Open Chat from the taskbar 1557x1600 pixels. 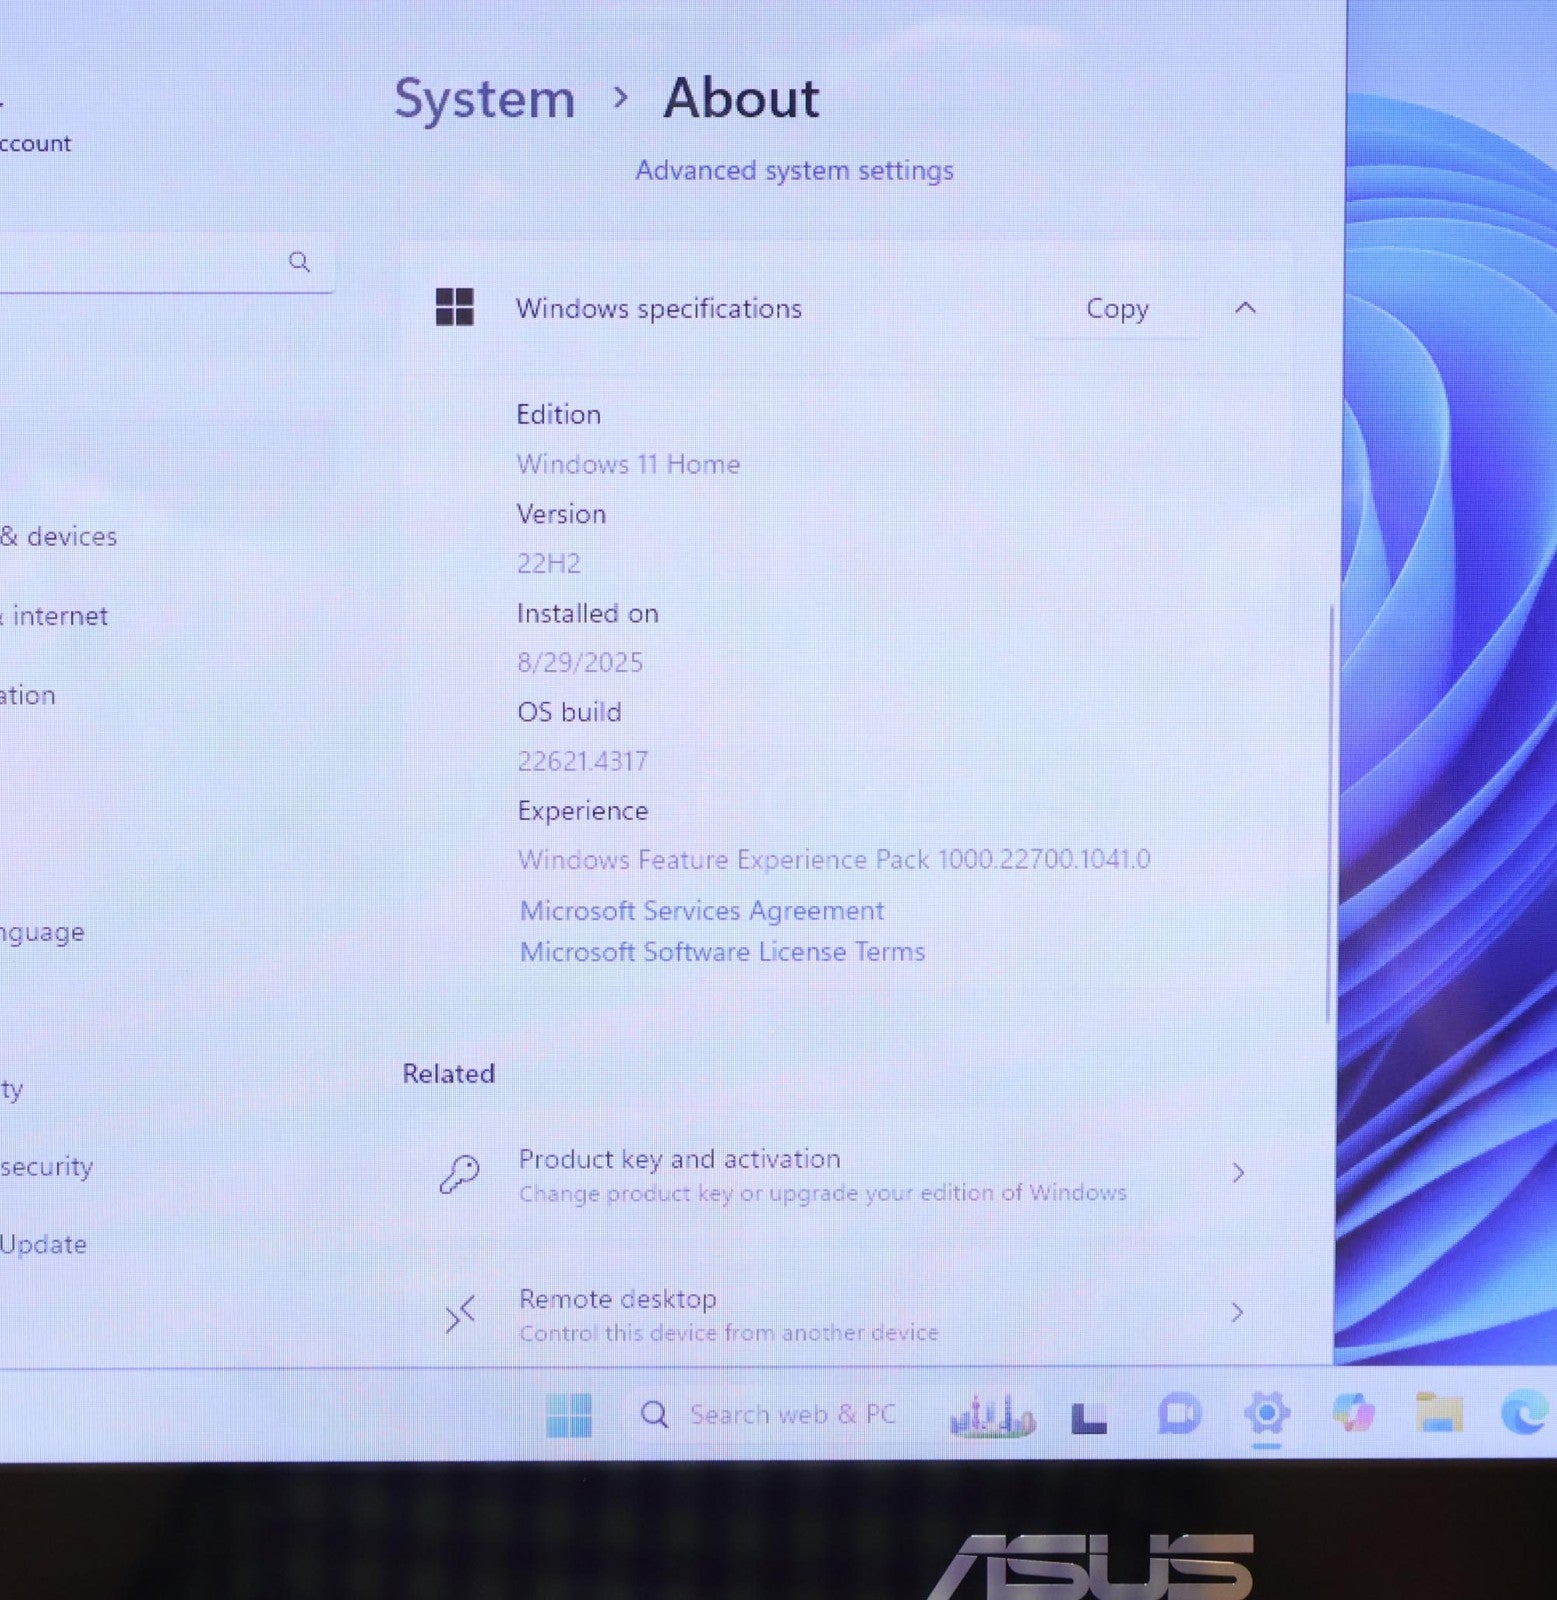pyautogui.click(x=1179, y=1415)
